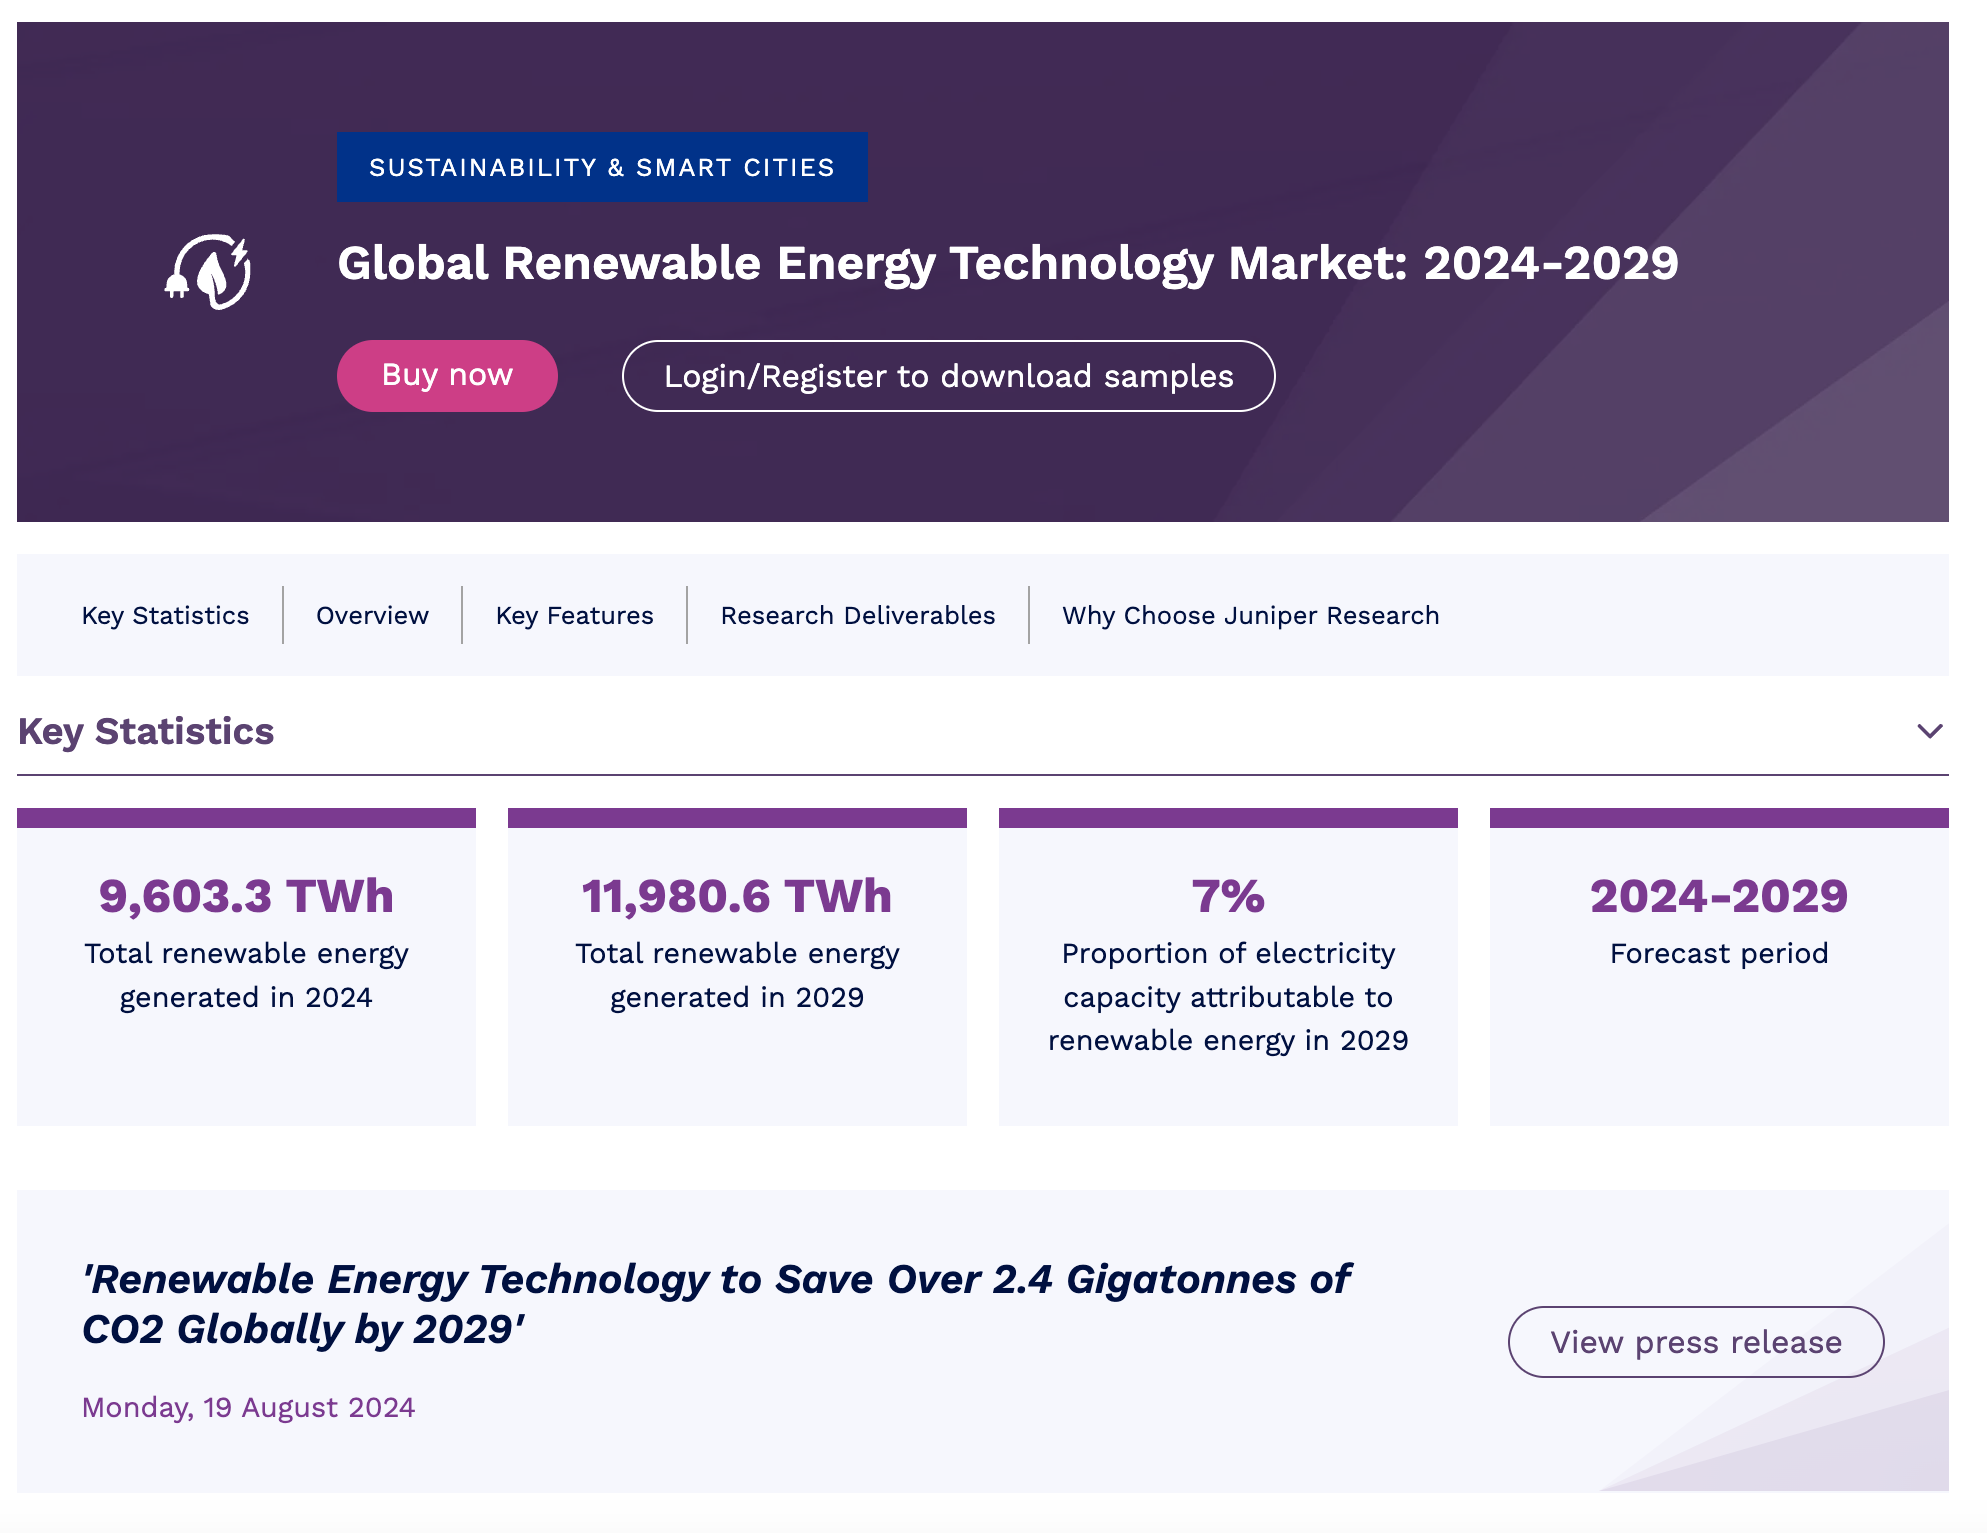This screenshot has width=1987, height=1533.
Task: Switch to the Key Features section
Action: 573,615
